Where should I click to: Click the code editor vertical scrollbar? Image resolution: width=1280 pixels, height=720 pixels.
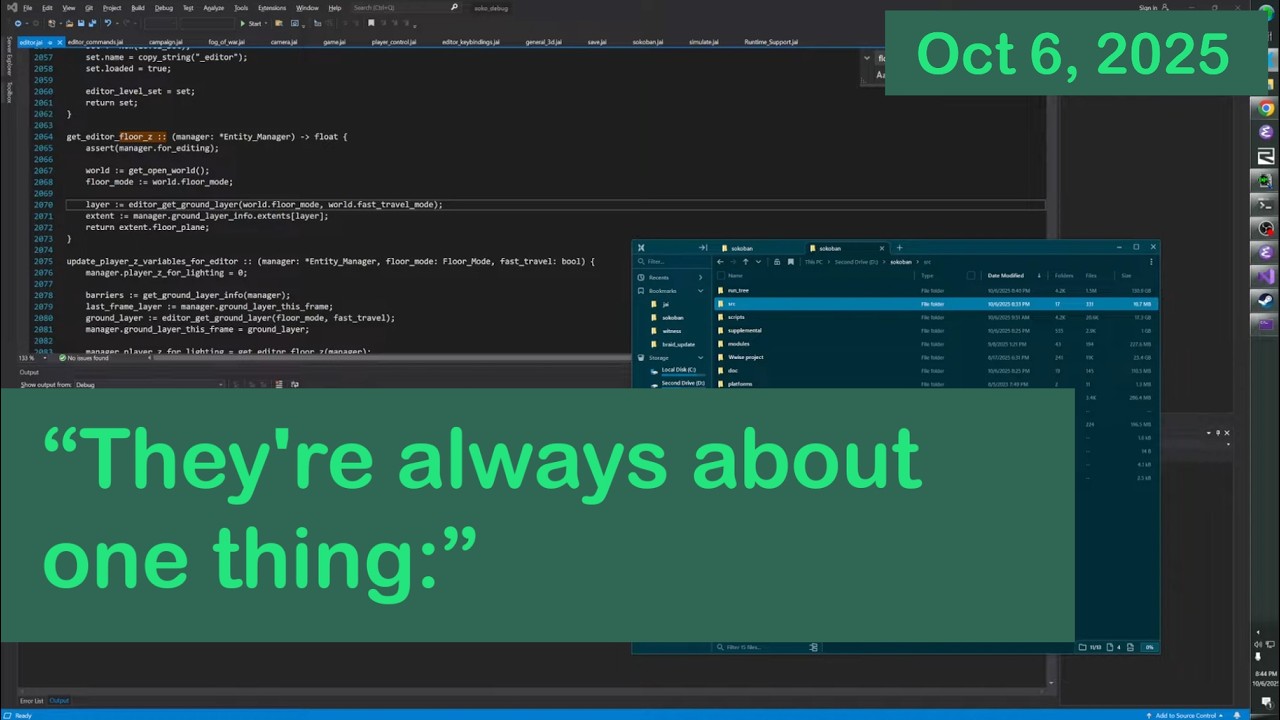1050,200
